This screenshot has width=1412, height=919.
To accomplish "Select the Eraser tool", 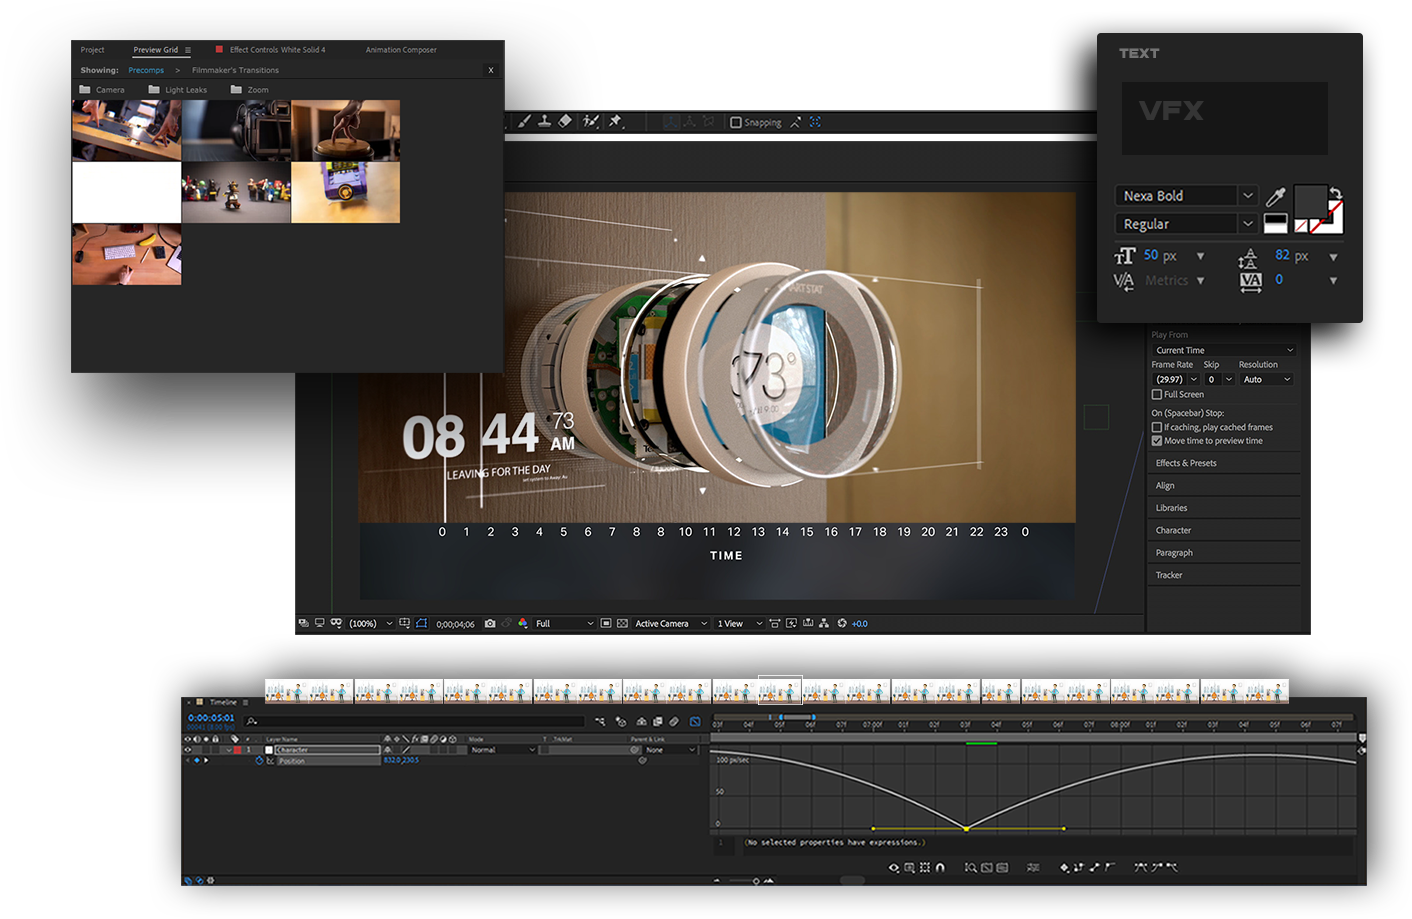I will tap(565, 122).
